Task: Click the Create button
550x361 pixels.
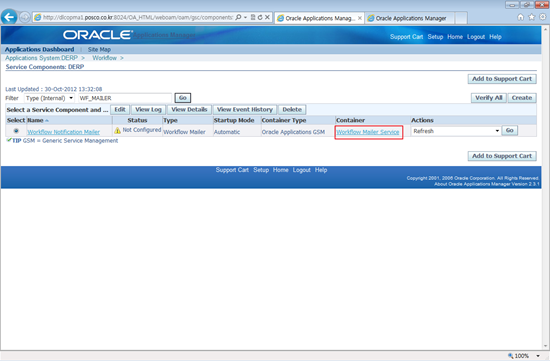Action: tap(522, 98)
